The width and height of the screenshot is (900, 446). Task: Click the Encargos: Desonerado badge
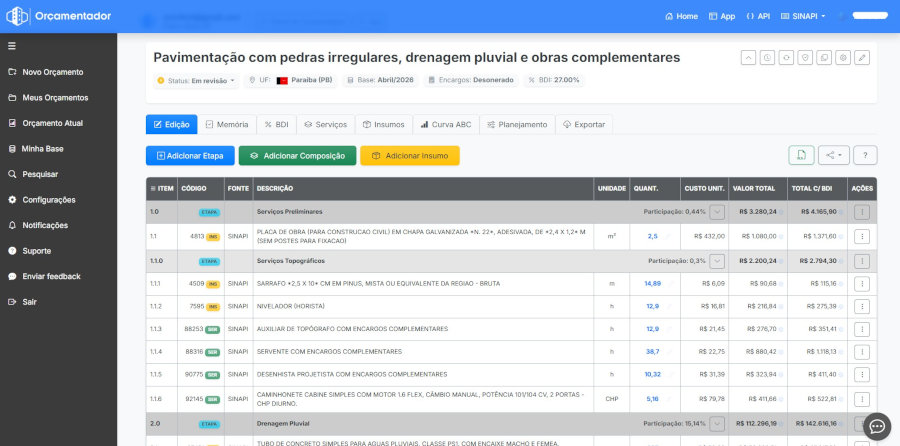click(x=471, y=80)
